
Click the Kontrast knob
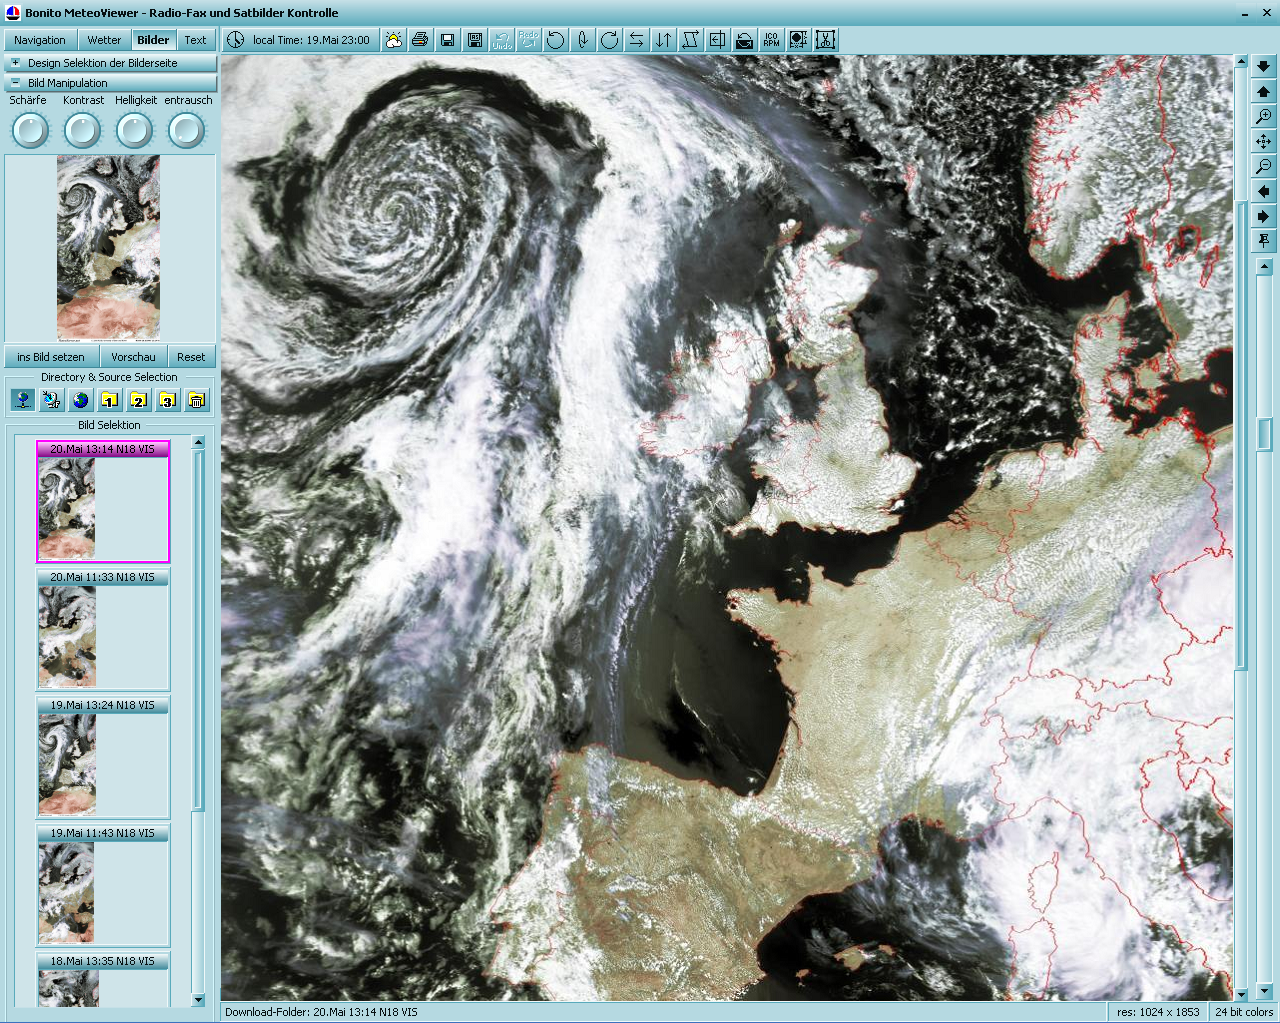point(83,130)
